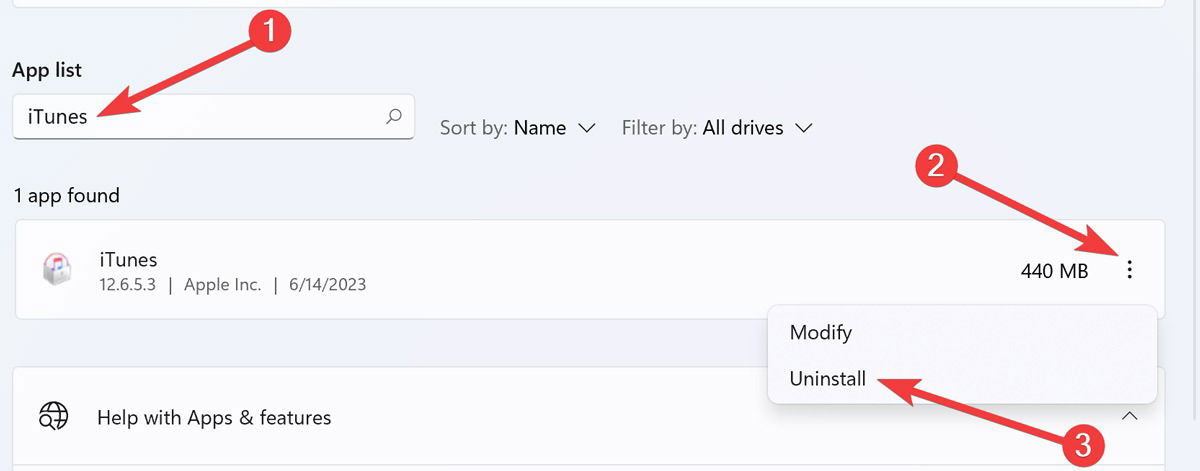Click the Help with Apps & features label
This screenshot has width=1200, height=471.
[x=214, y=417]
